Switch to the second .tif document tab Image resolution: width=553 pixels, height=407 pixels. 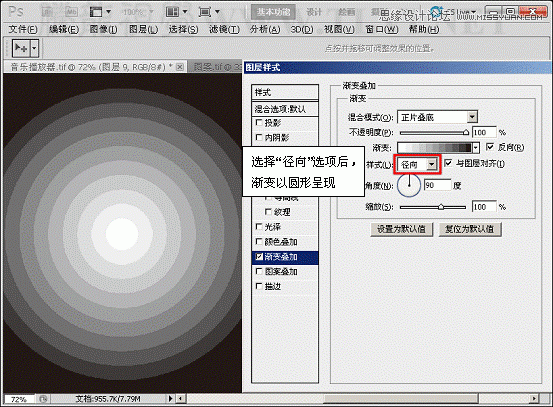point(215,67)
